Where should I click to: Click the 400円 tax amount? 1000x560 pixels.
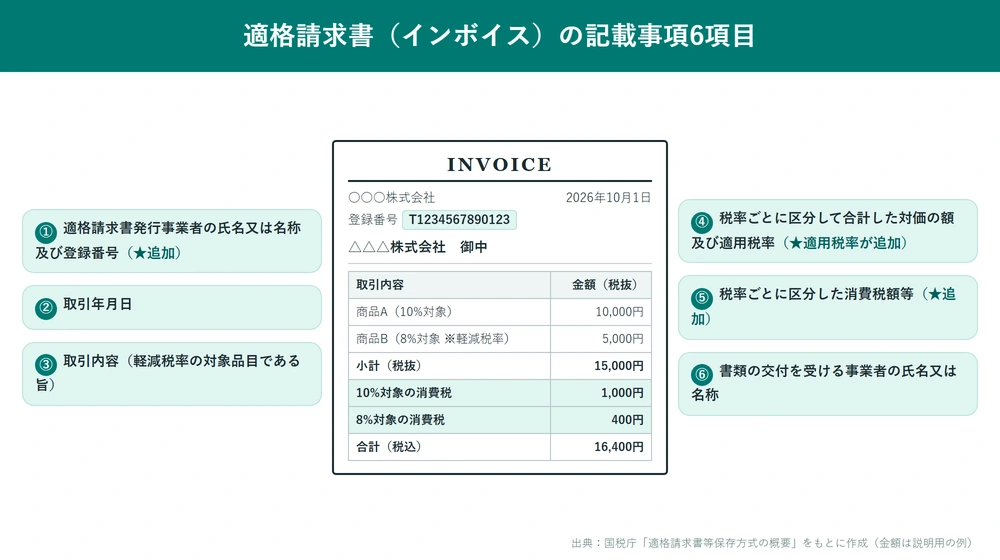pos(627,420)
